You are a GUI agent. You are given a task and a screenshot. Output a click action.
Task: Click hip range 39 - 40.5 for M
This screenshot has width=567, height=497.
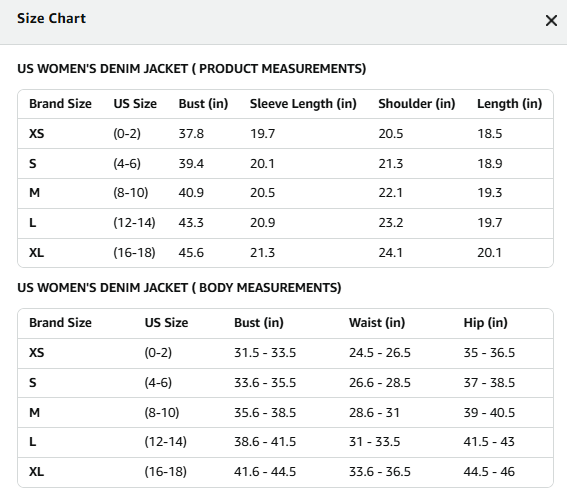(x=489, y=413)
